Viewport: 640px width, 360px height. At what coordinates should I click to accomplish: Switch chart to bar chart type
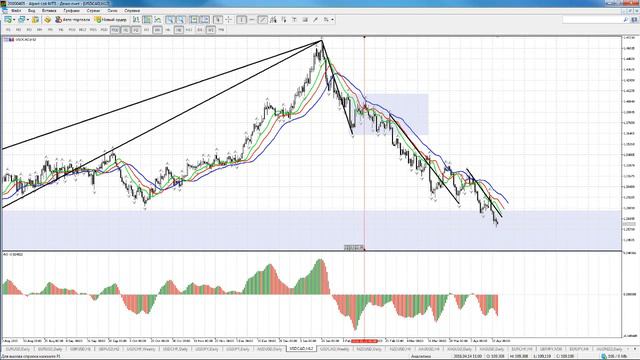coord(136,20)
